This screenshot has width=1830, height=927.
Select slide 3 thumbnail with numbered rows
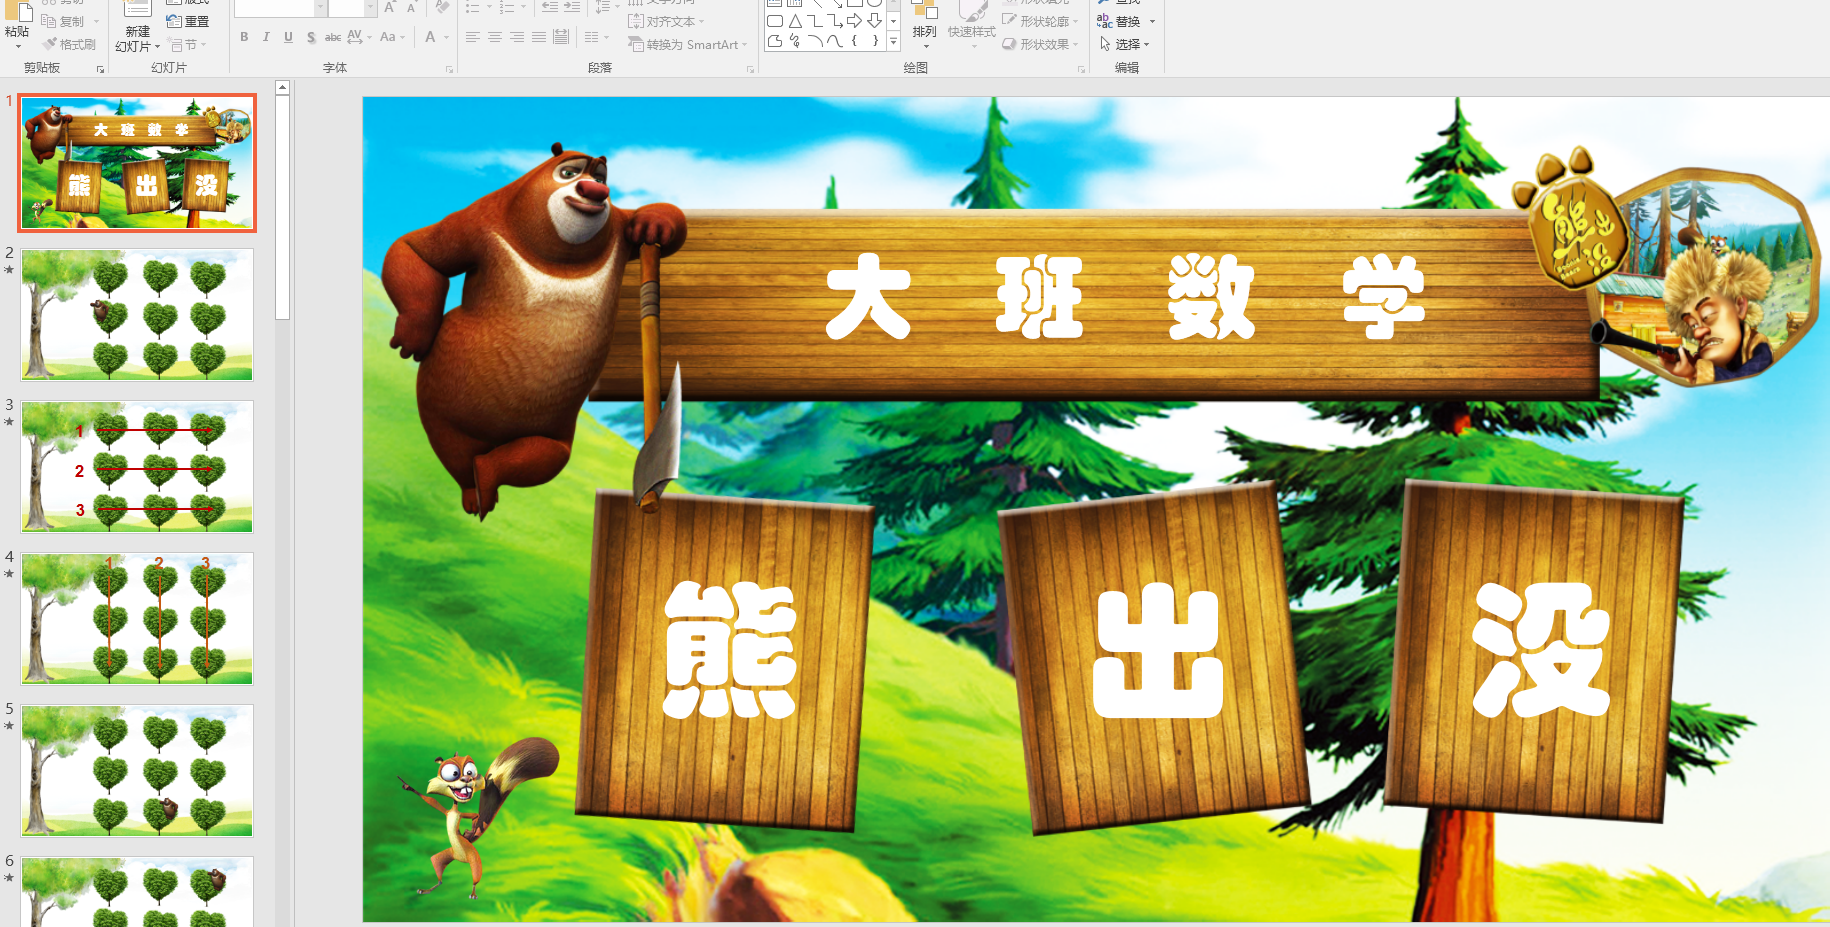pyautogui.click(x=138, y=467)
